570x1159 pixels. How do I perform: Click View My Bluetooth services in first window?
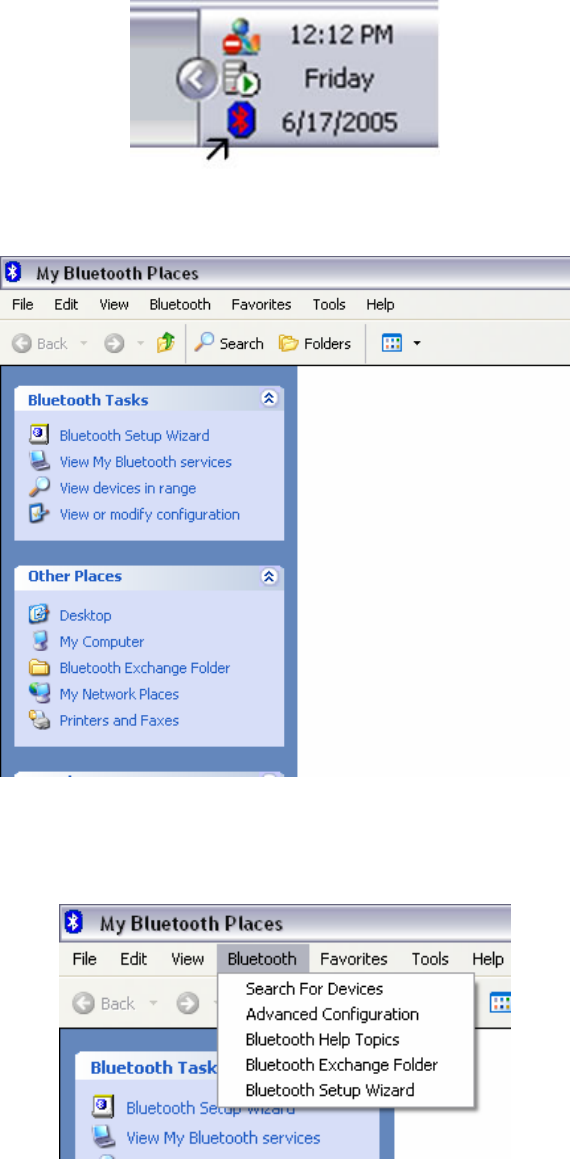pos(146,462)
